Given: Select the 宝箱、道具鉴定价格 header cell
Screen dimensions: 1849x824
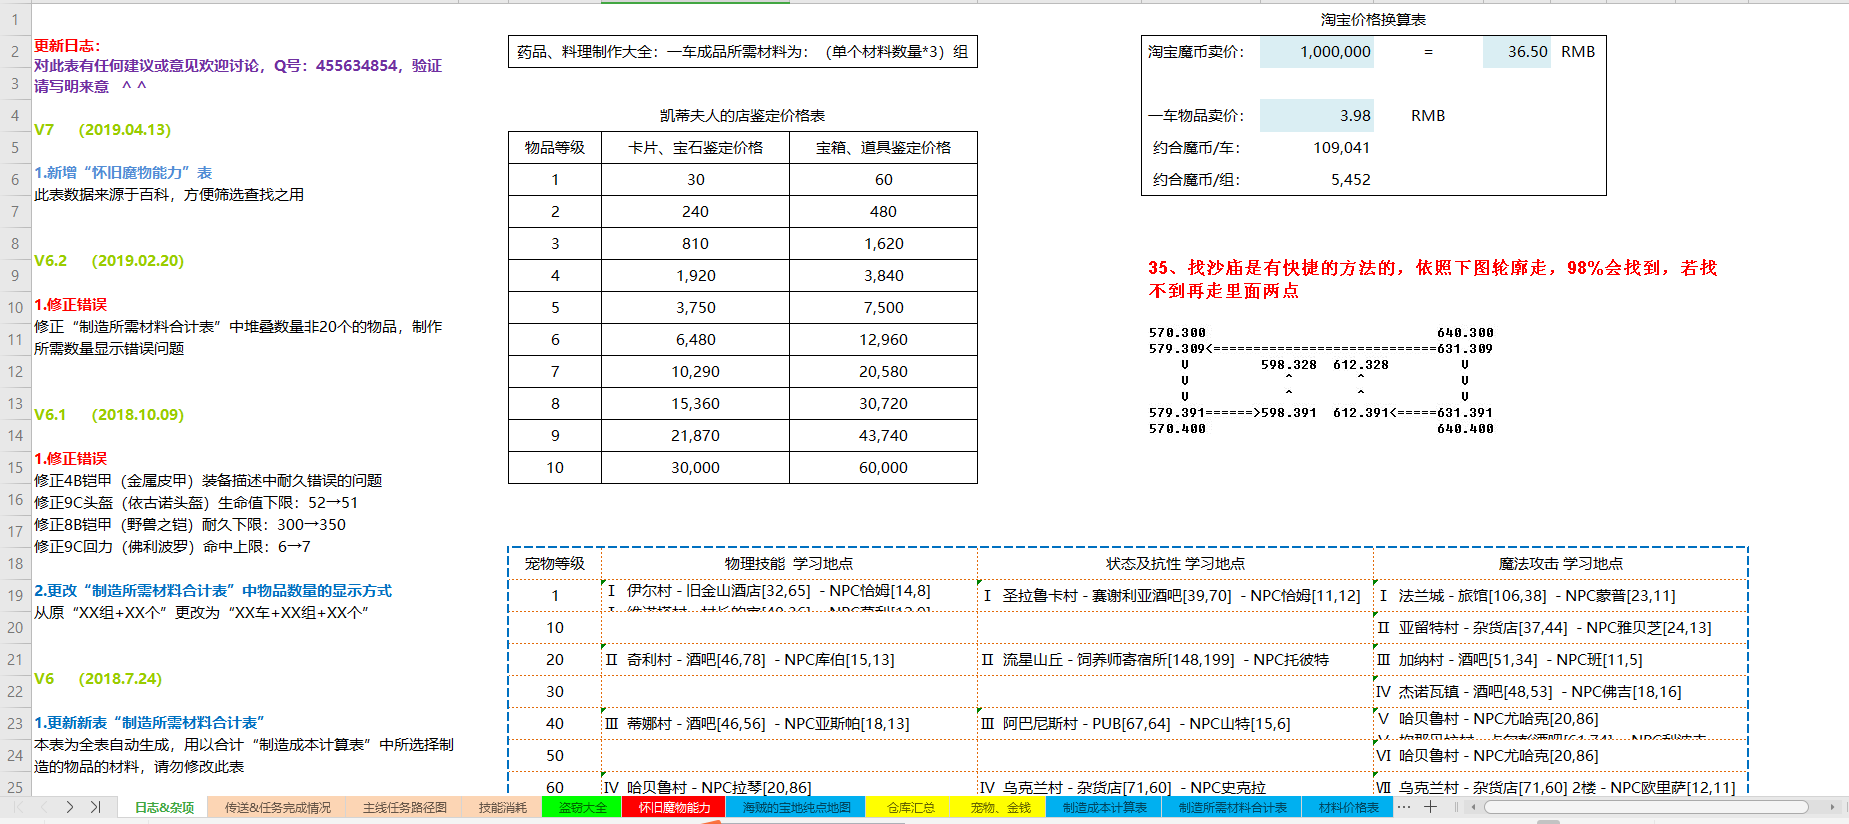Looking at the screenshot, I should coord(883,148).
